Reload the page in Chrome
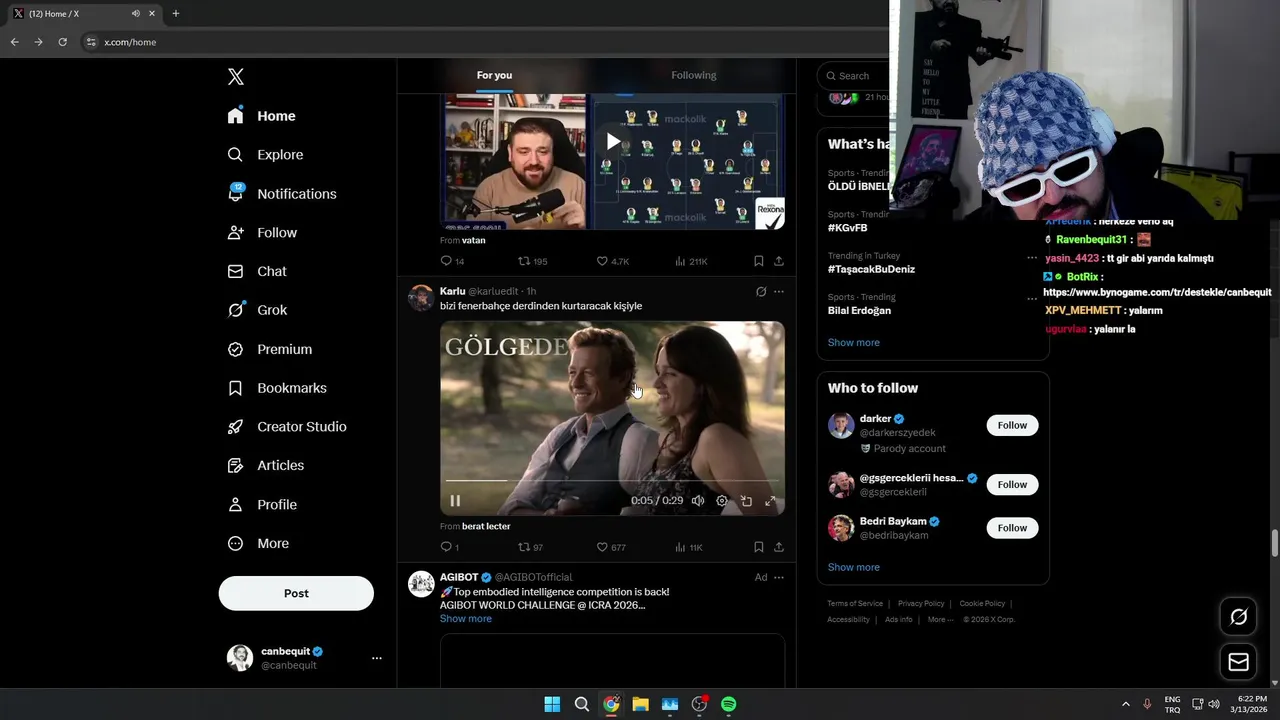 click(x=62, y=42)
